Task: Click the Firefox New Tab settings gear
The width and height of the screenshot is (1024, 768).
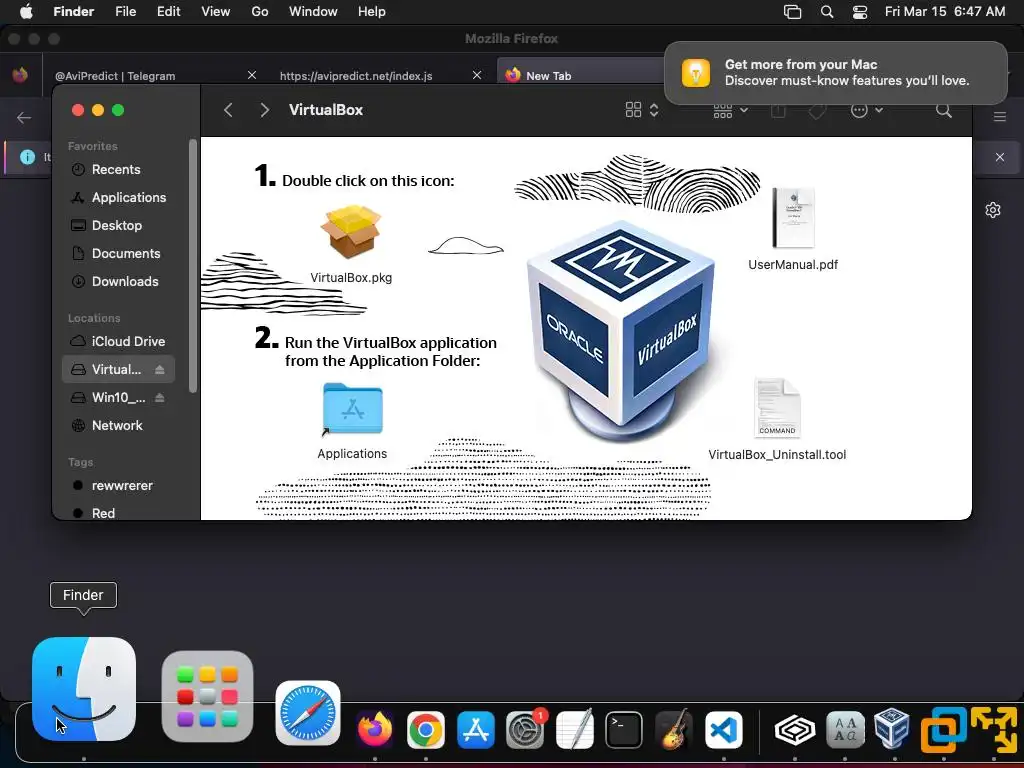Action: pyautogui.click(x=993, y=210)
